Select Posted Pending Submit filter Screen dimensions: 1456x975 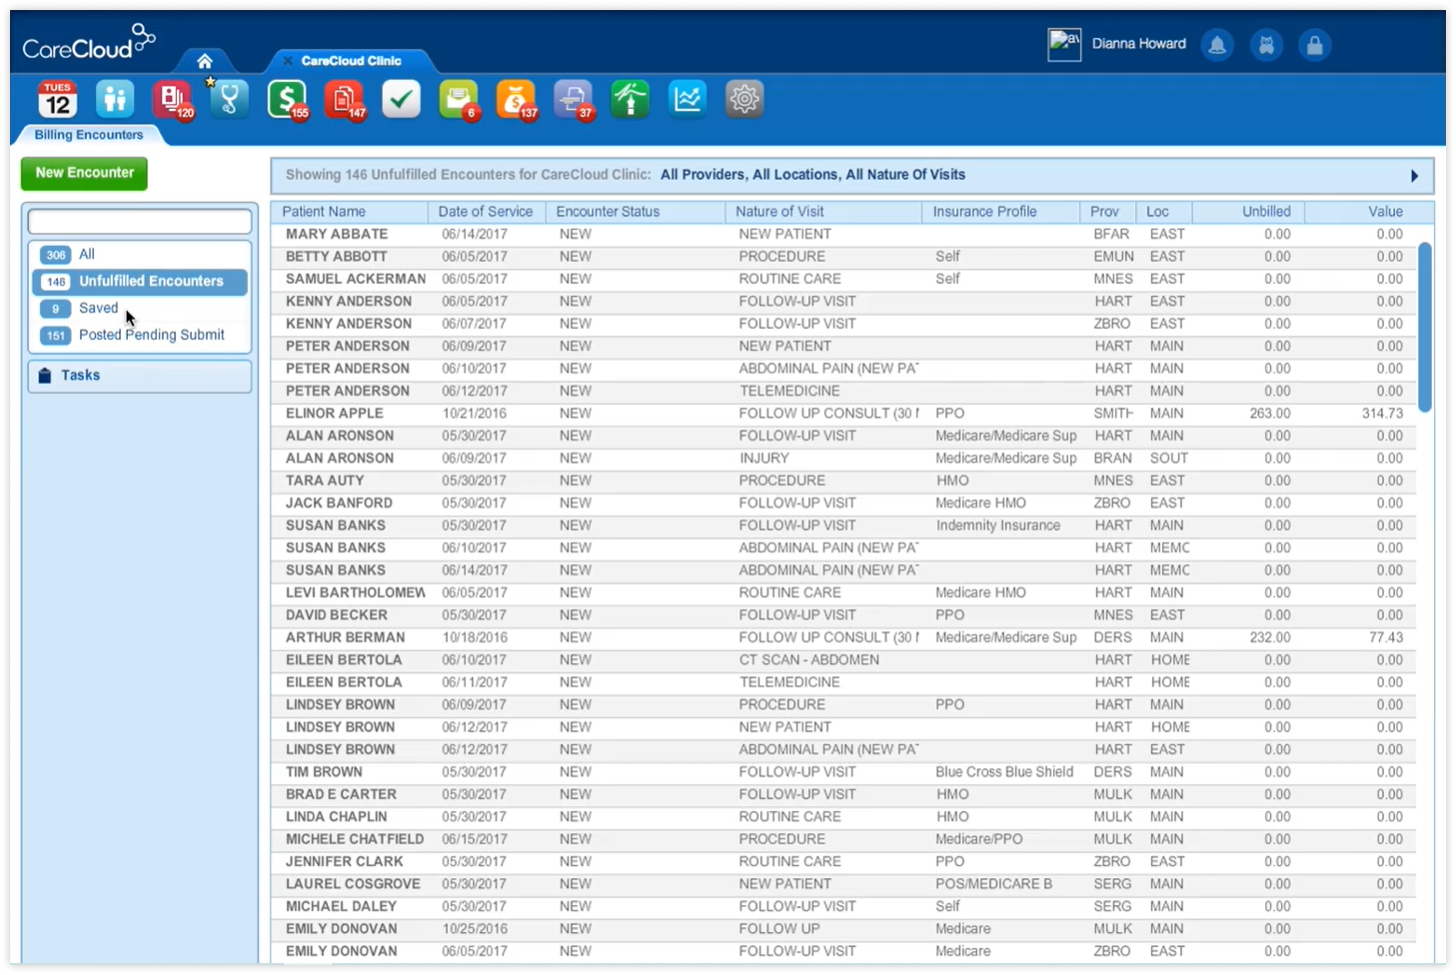coord(140,335)
